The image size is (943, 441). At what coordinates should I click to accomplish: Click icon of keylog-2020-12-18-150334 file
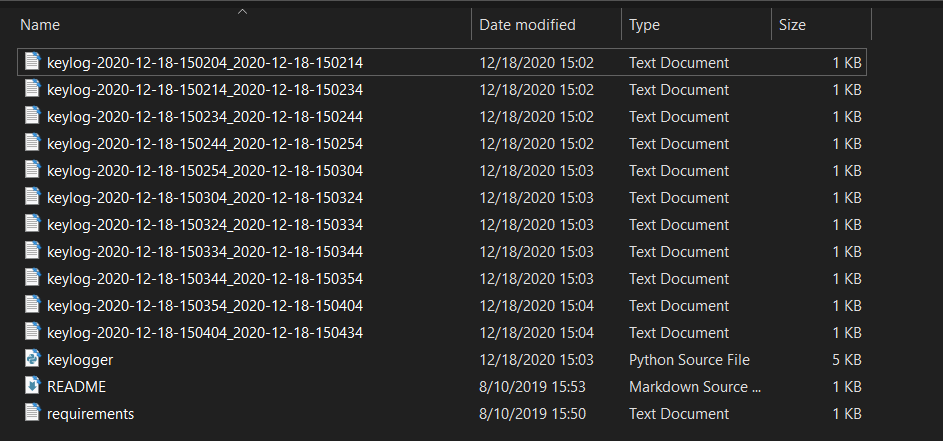[x=31, y=251]
